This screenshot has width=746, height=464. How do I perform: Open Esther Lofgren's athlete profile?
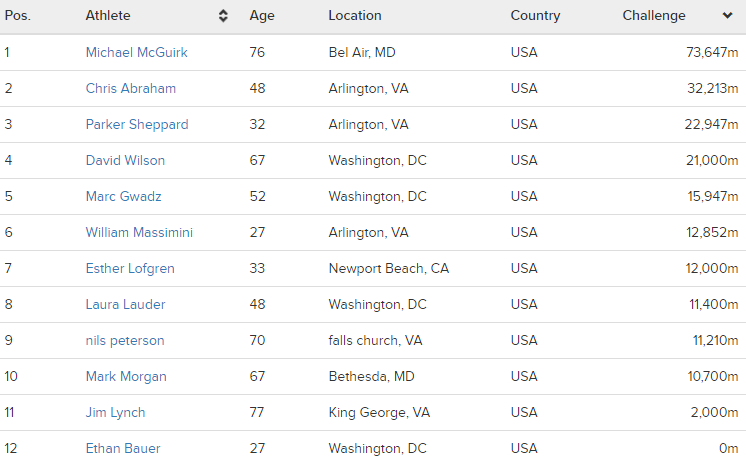point(131,268)
